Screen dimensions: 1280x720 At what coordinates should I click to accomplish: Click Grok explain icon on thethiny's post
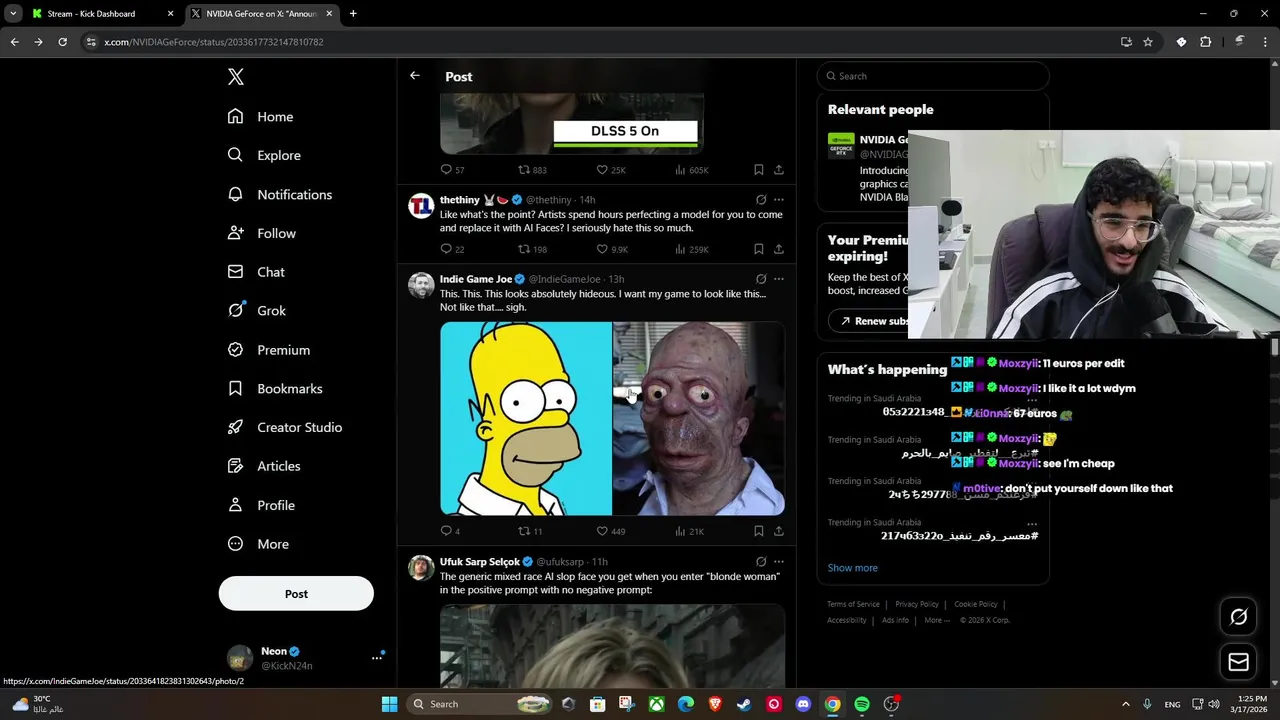click(761, 200)
